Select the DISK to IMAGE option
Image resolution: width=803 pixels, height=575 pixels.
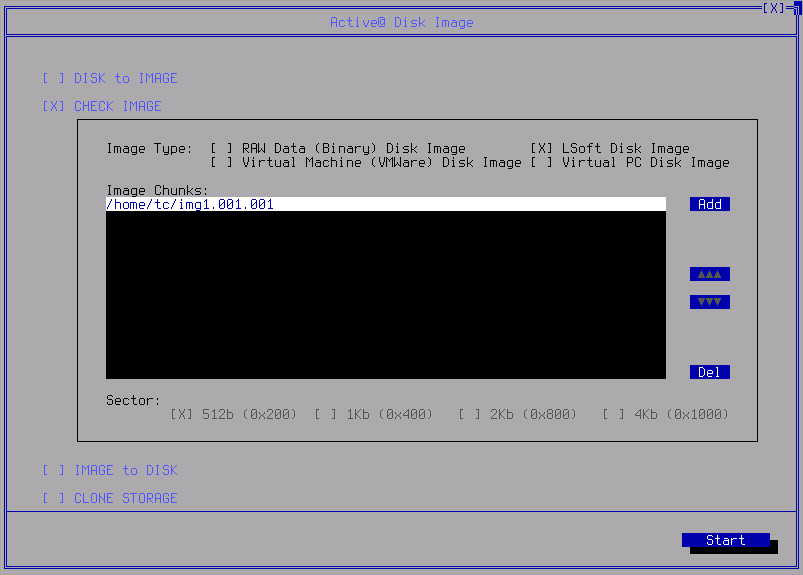(110, 78)
